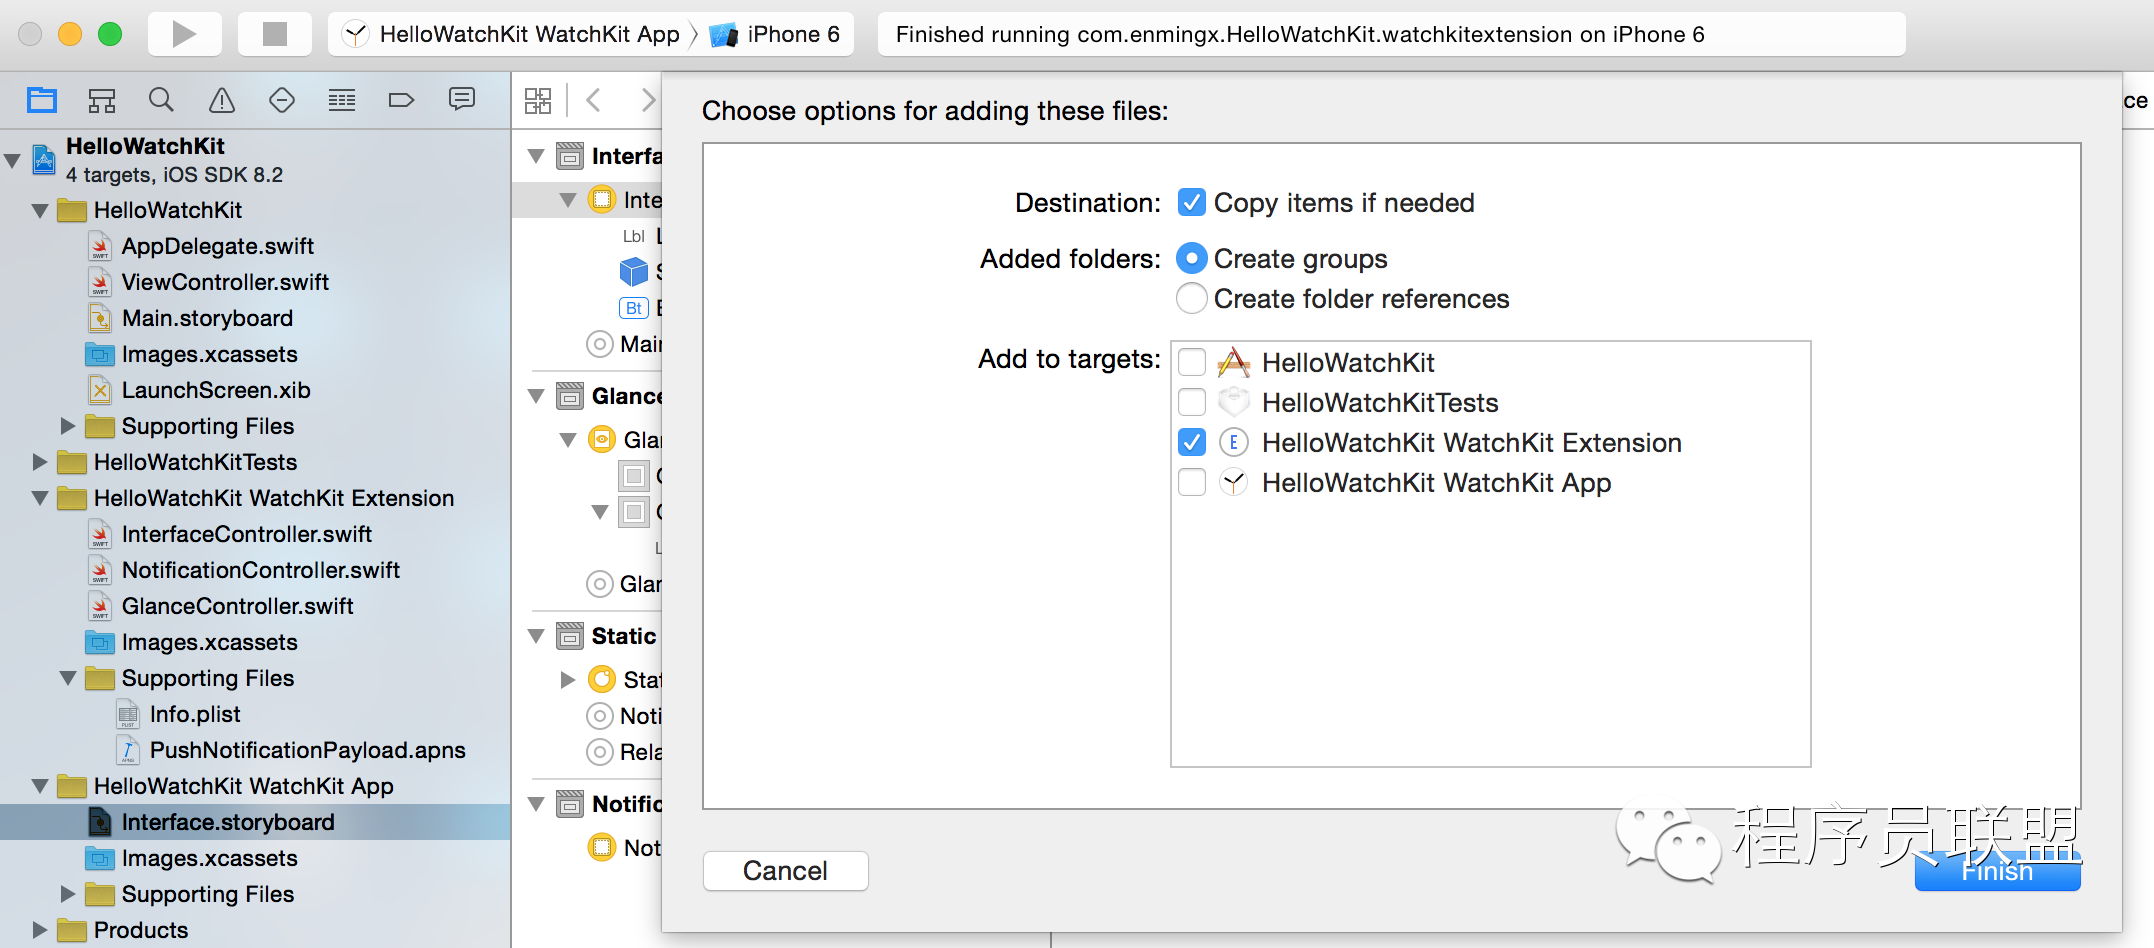The image size is (2154, 948).
Task: Select the blue cube object in outline
Action: 634,271
